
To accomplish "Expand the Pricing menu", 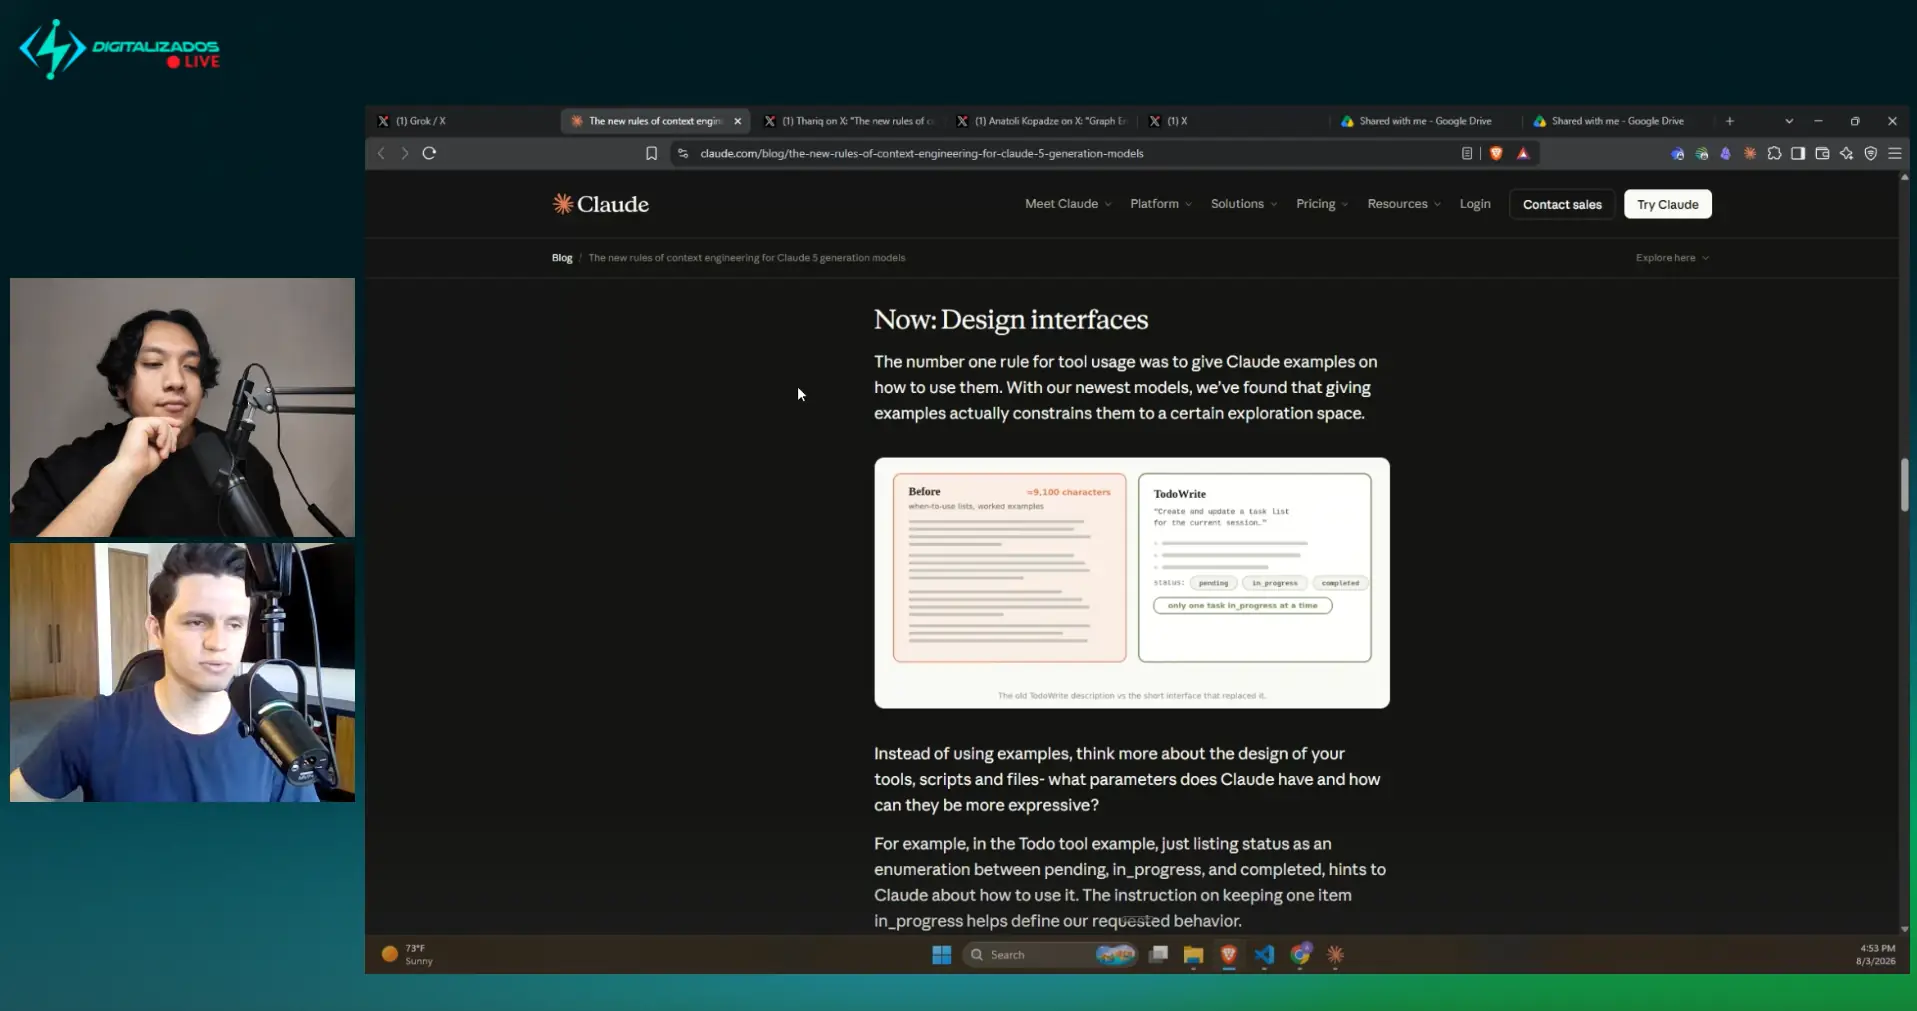I will pos(1322,204).
